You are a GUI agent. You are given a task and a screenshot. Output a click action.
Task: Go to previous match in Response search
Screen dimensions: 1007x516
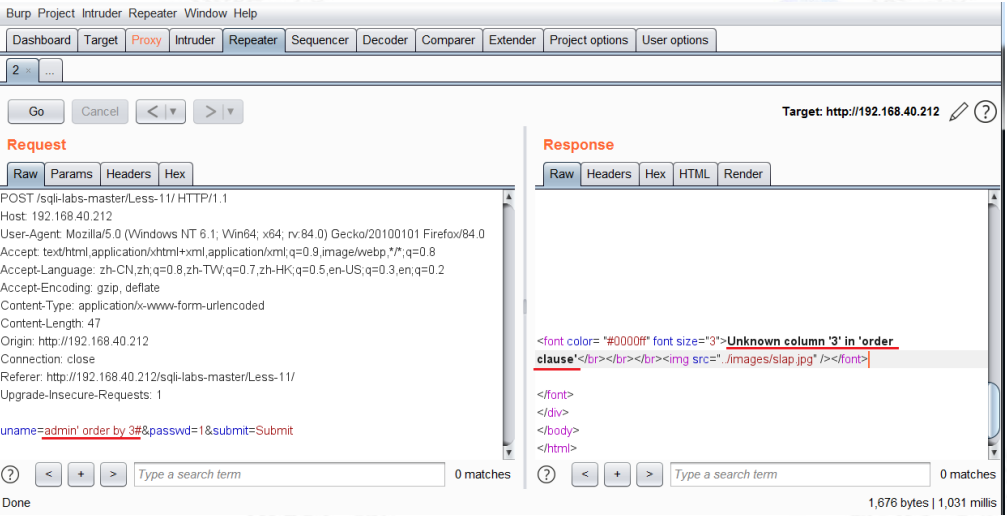[585, 474]
